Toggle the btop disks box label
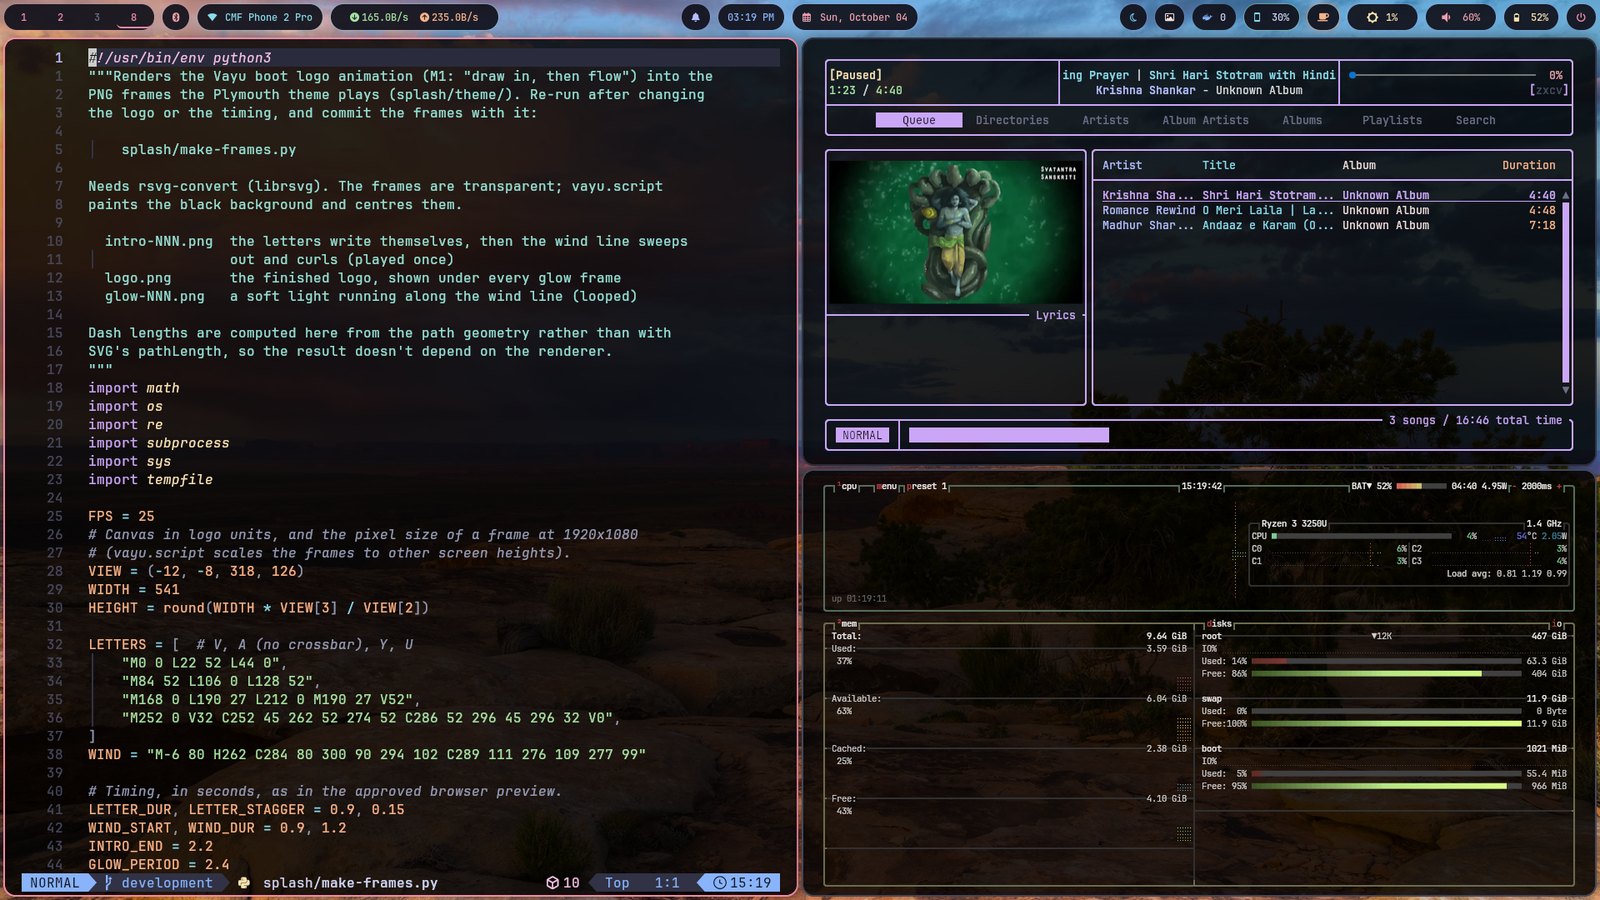The image size is (1600, 900). point(1220,624)
